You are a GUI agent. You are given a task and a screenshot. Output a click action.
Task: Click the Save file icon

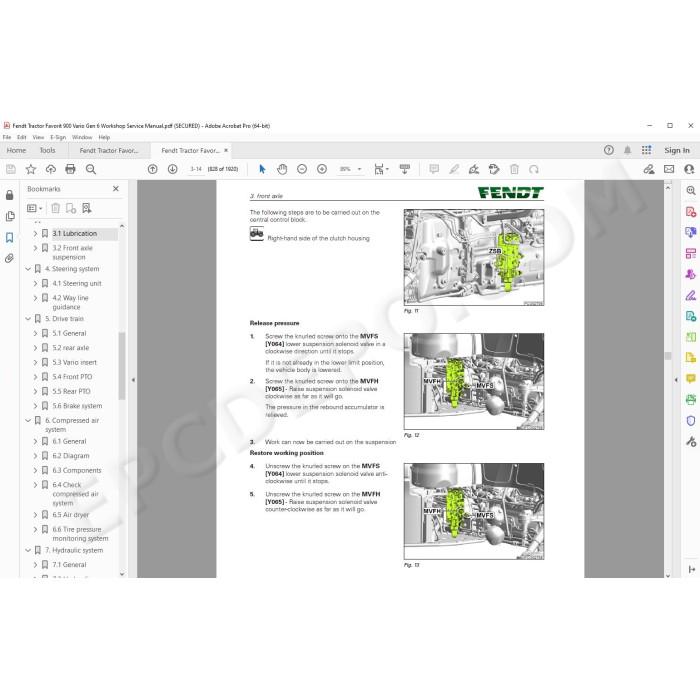[x=11, y=169]
